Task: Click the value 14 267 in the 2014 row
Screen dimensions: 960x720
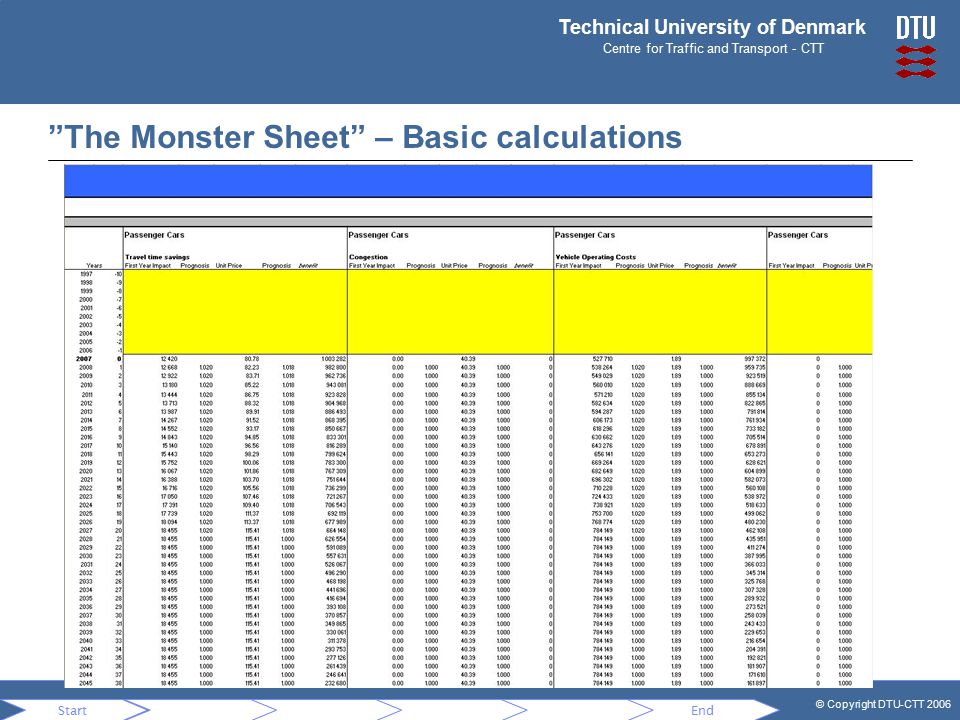Action: pos(169,421)
